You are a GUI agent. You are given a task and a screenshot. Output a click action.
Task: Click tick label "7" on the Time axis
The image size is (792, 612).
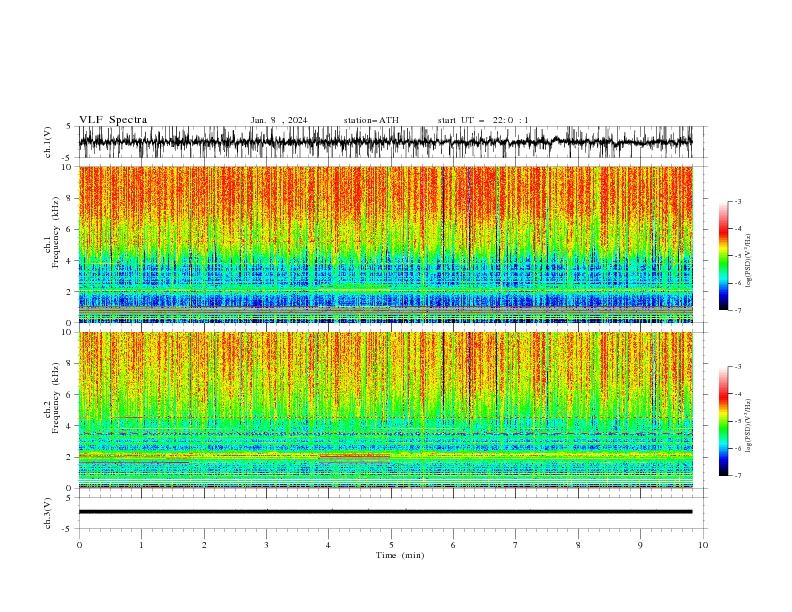[516, 545]
